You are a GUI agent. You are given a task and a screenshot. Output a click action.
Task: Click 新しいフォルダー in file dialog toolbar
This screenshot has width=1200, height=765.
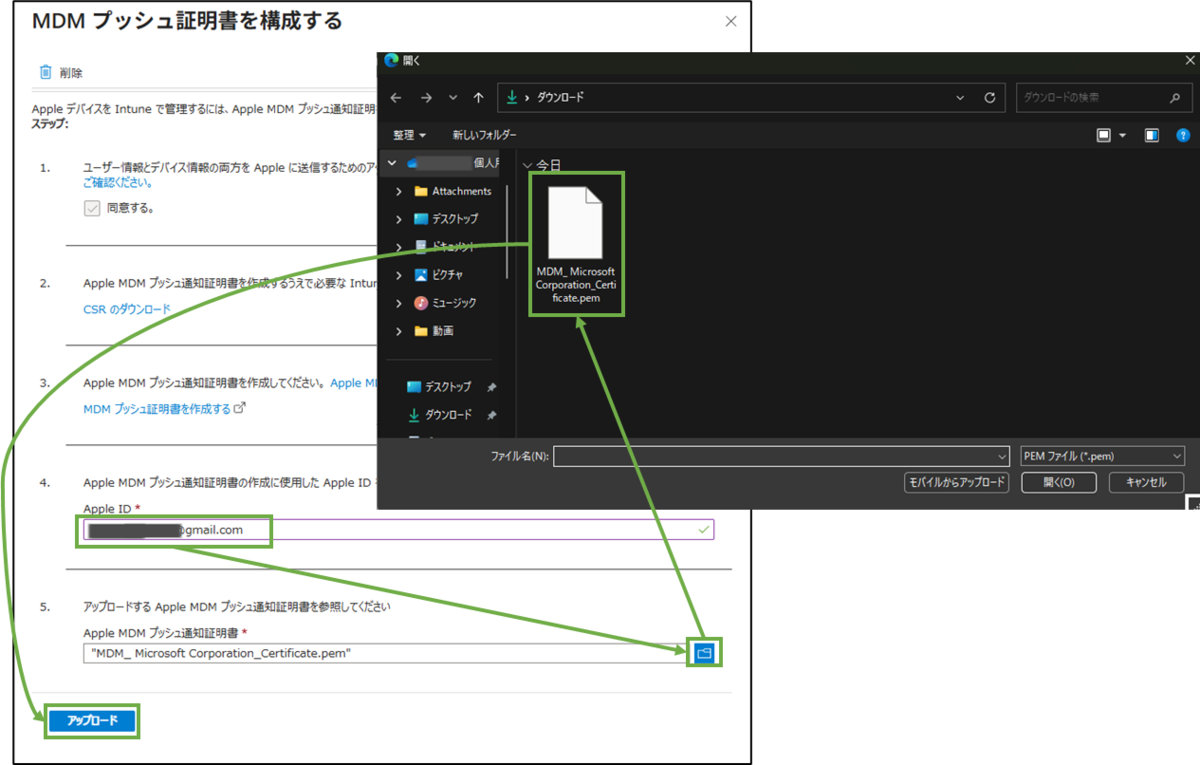[x=484, y=135]
